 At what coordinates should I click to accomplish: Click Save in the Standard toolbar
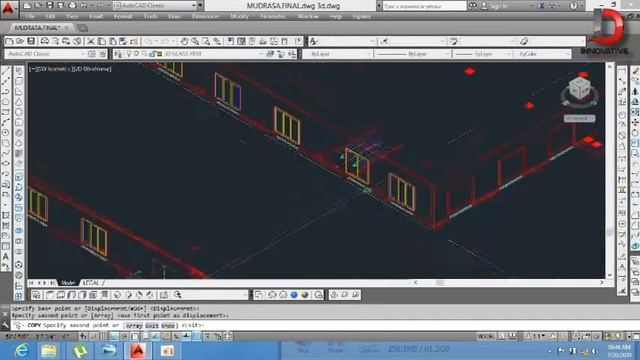tap(31, 41)
